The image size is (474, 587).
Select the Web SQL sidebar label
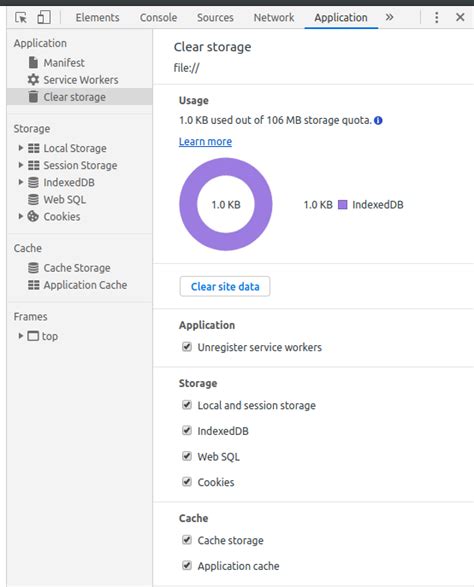pos(65,200)
